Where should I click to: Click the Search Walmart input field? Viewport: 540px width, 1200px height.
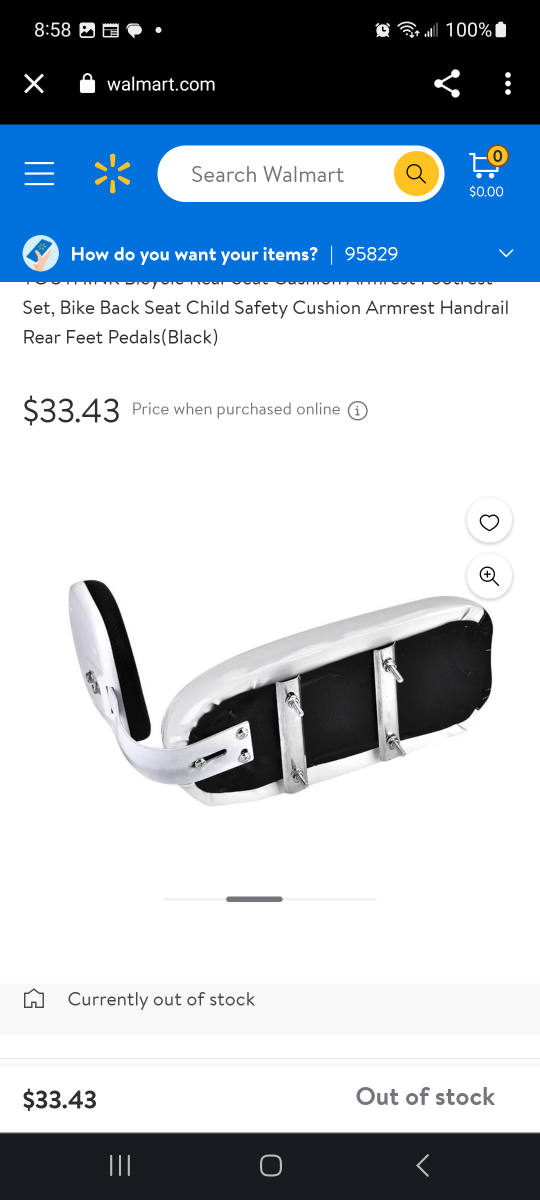pyautogui.click(x=275, y=174)
